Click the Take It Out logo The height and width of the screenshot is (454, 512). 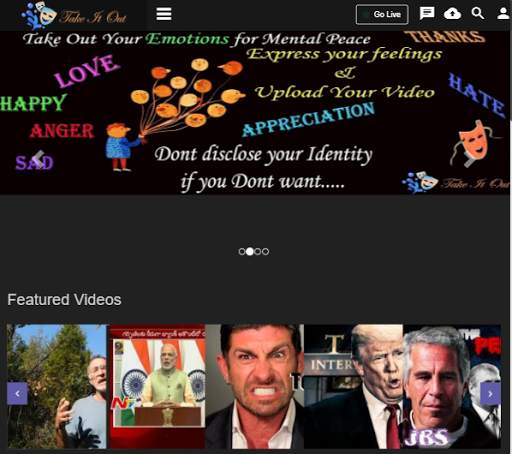74,15
